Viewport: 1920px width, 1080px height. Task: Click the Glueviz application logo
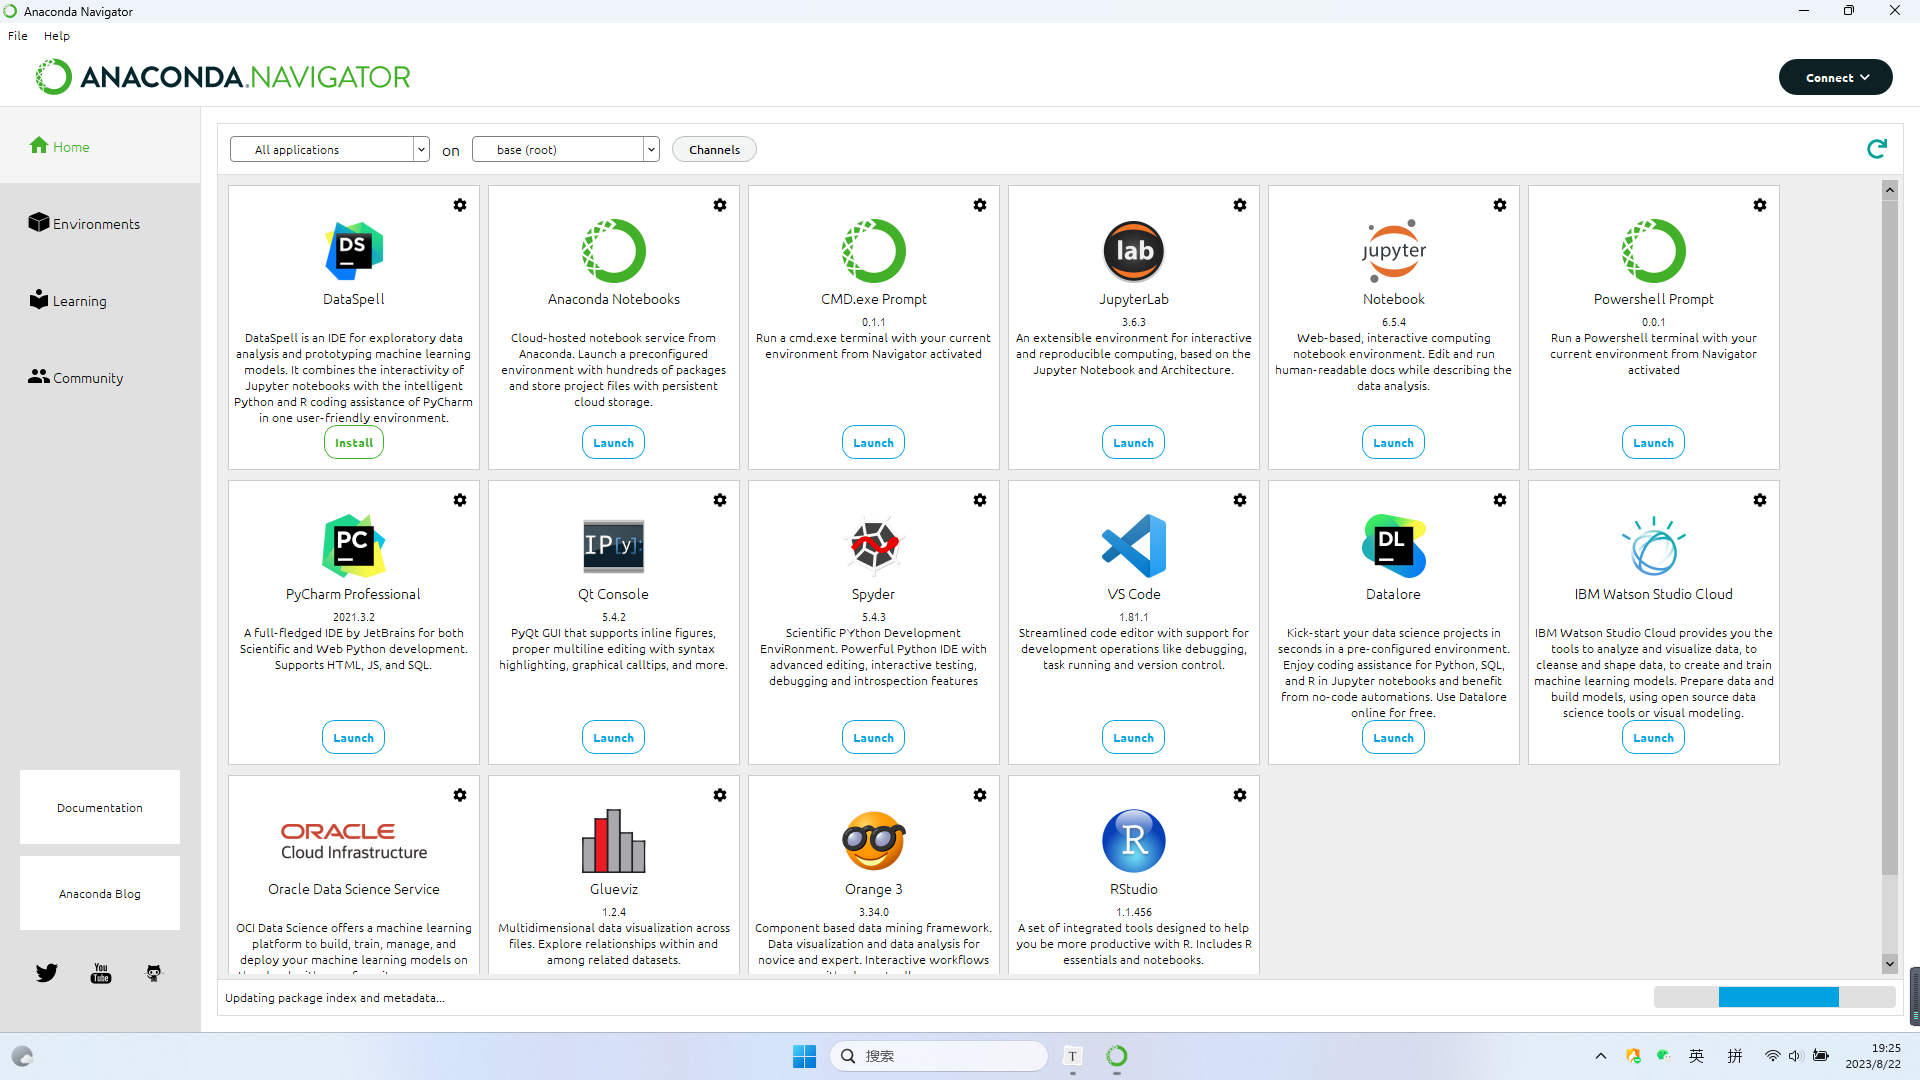pos(614,841)
